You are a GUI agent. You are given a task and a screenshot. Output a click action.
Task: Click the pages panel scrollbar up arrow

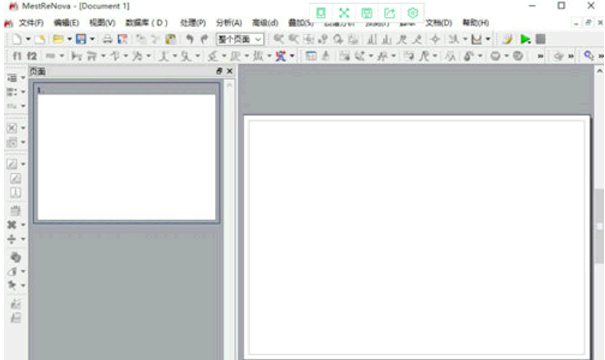230,85
